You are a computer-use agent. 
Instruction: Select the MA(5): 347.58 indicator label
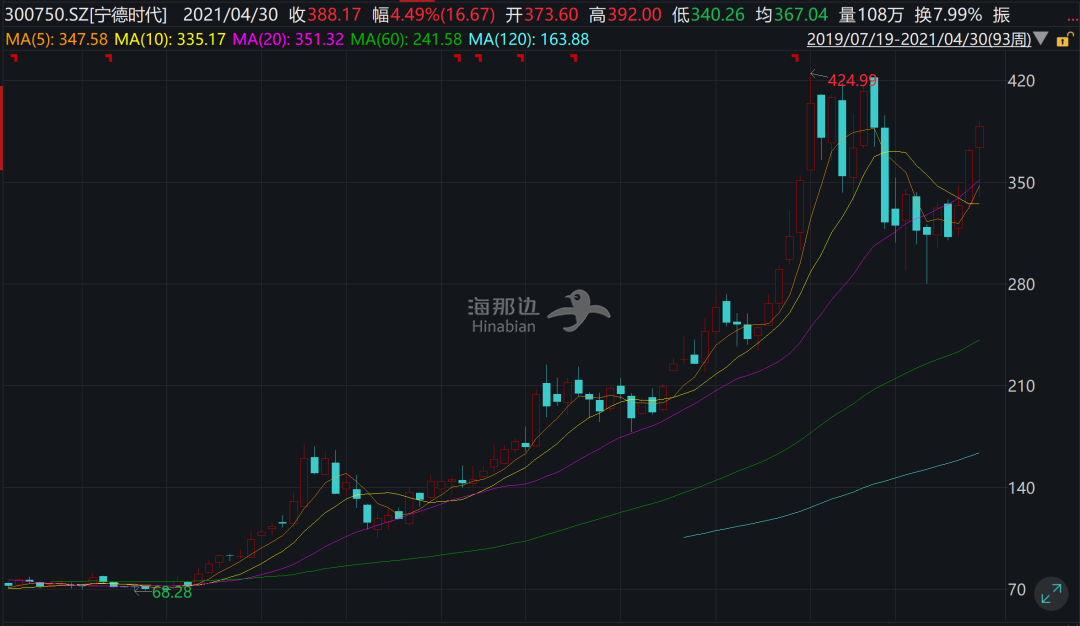click(56, 39)
